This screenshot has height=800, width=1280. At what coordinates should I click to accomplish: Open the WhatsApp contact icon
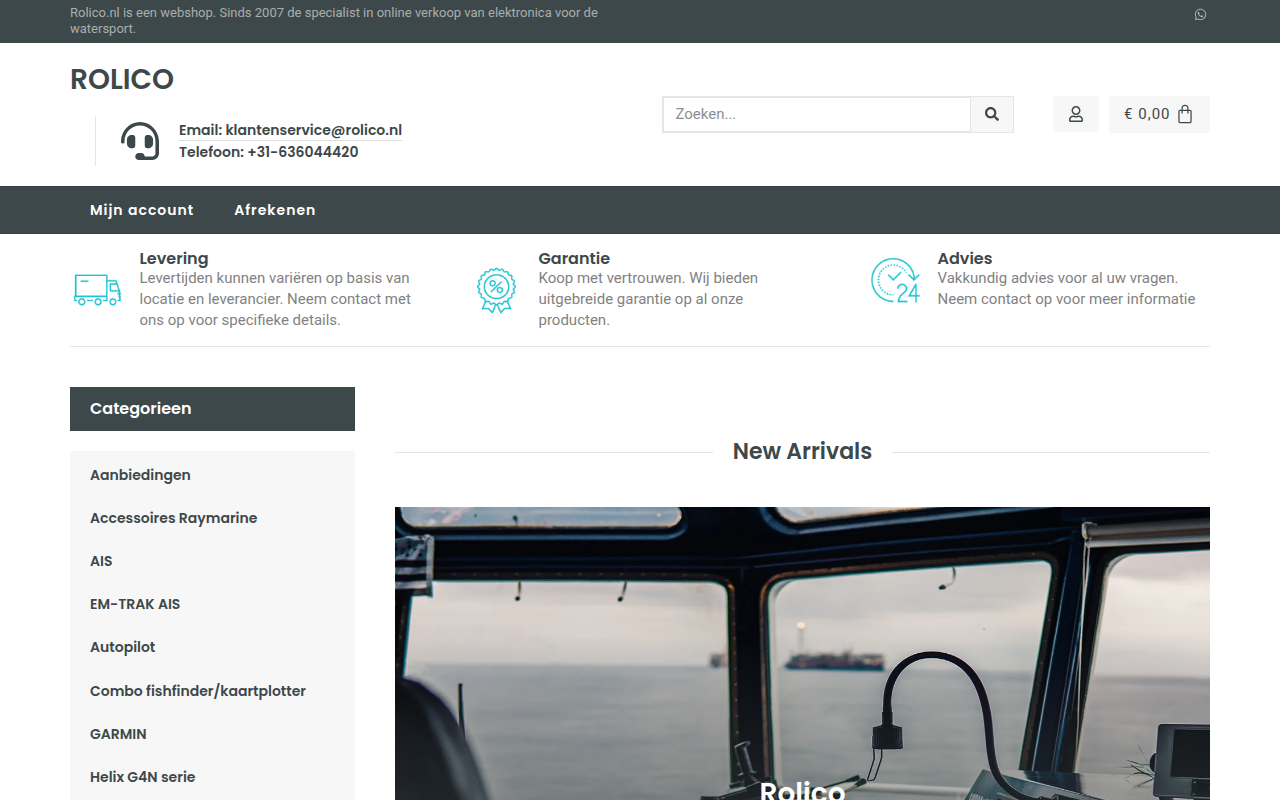[1200, 14]
